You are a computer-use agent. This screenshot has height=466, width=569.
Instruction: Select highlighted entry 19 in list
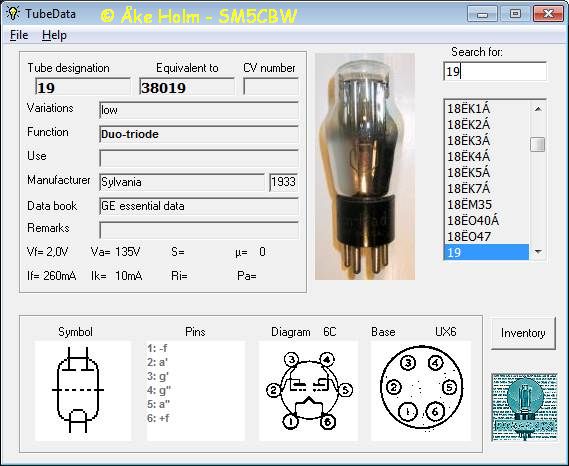point(486,252)
